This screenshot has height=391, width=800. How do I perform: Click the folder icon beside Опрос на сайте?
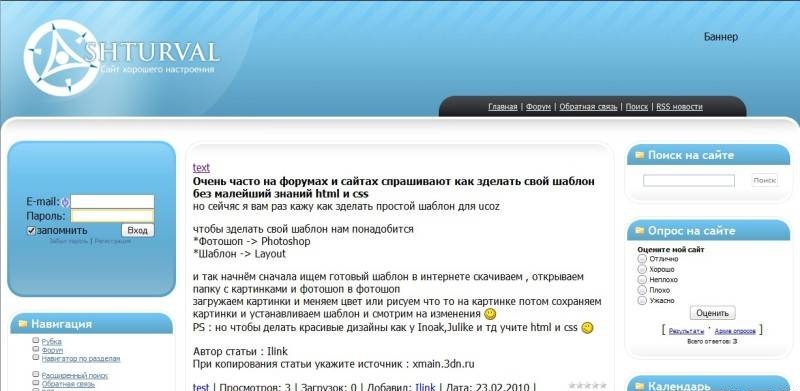coord(639,231)
